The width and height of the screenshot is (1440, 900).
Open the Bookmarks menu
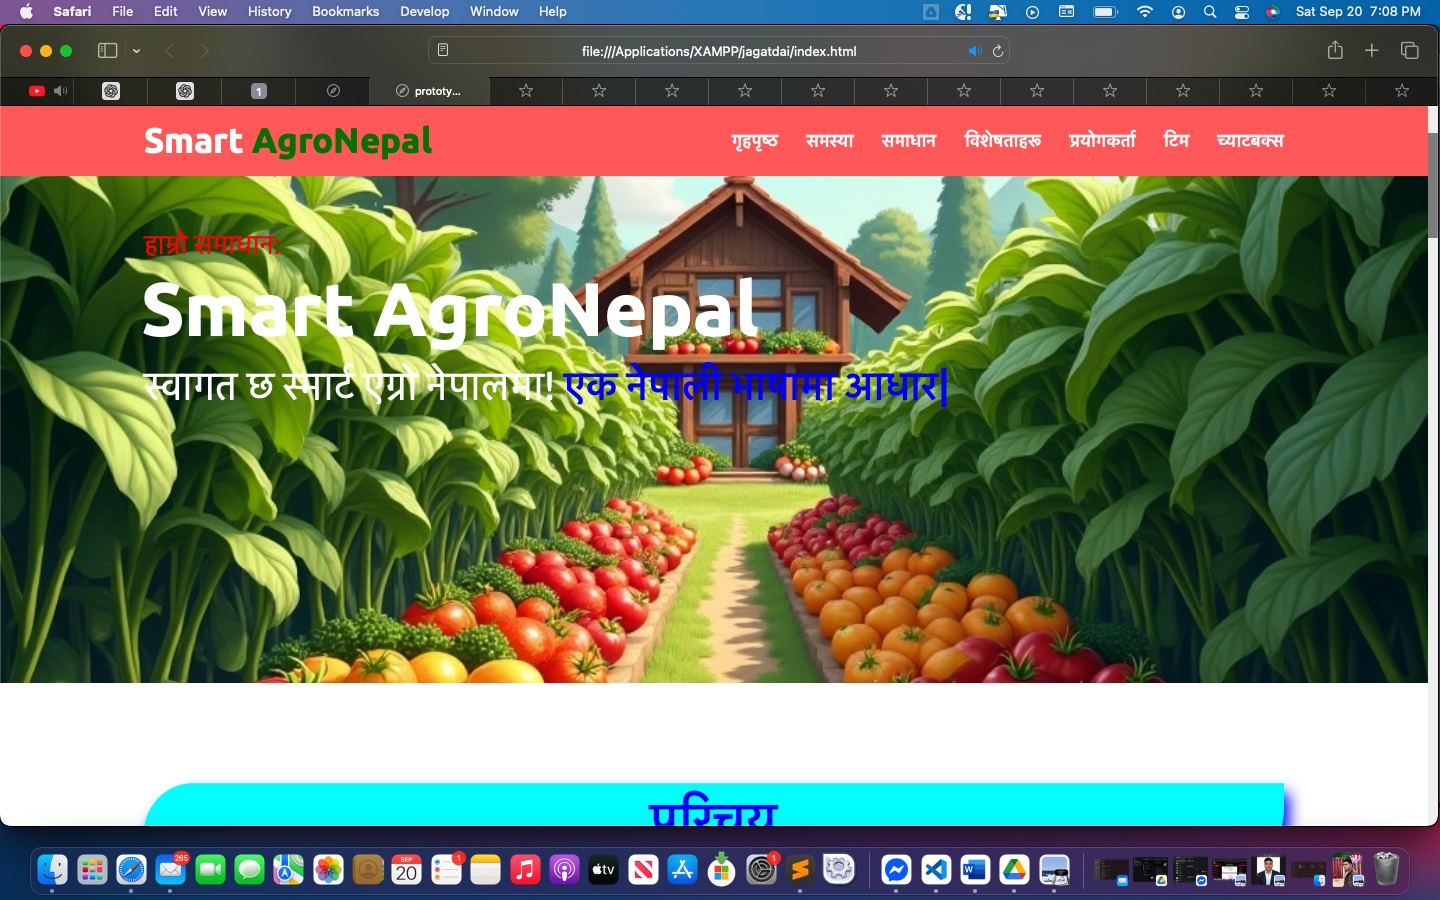345,12
